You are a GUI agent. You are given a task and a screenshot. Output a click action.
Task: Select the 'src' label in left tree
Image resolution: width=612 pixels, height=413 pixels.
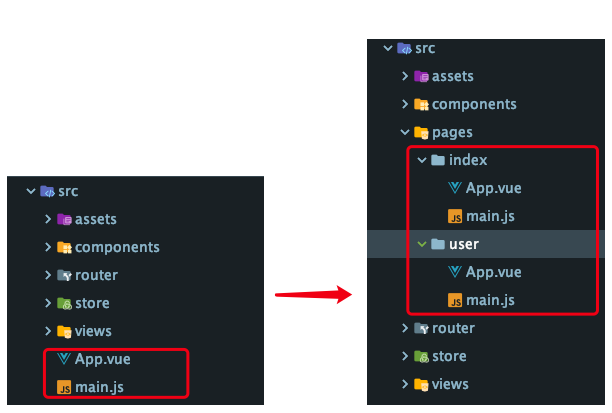[68, 191]
